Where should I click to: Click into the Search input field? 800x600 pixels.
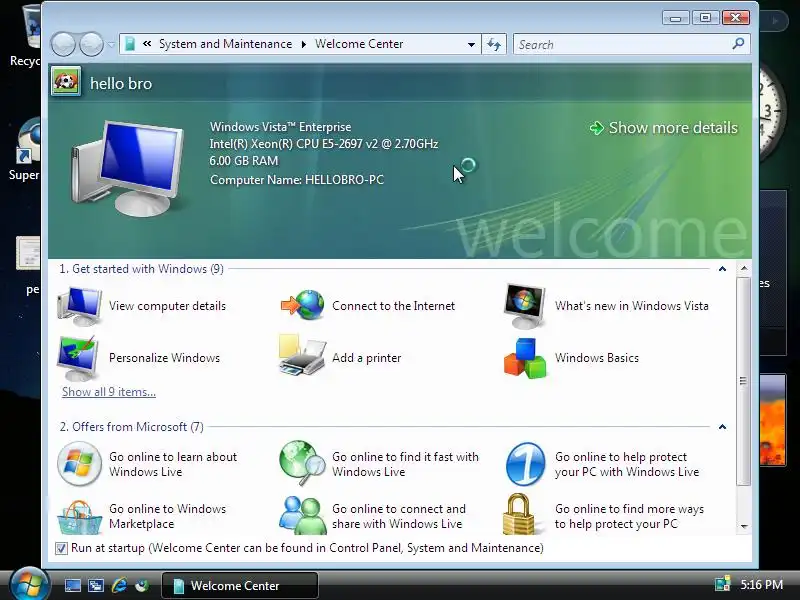pyautogui.click(x=622, y=44)
